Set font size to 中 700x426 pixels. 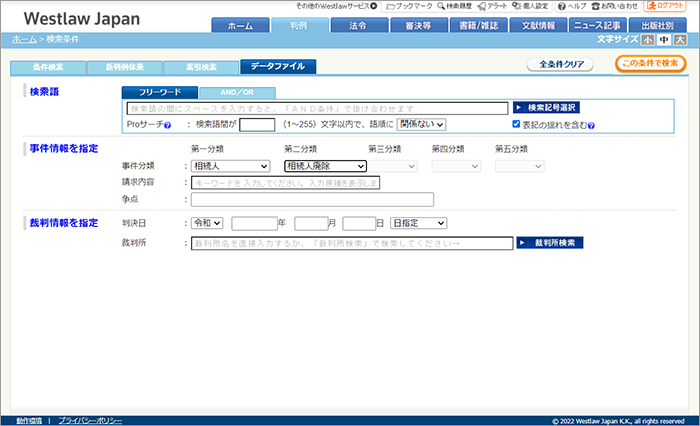pos(664,40)
